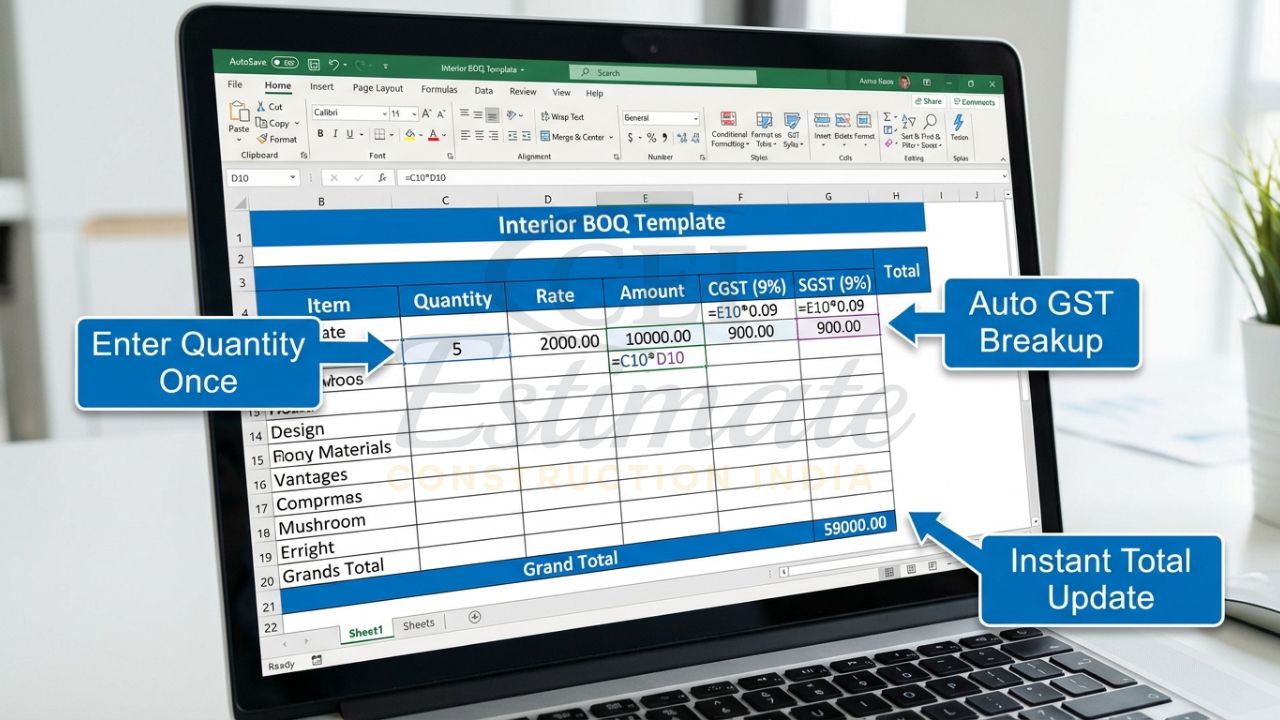This screenshot has height=720, width=1280.
Task: Toggle bold formatting on the selection
Action: pyautogui.click(x=320, y=132)
